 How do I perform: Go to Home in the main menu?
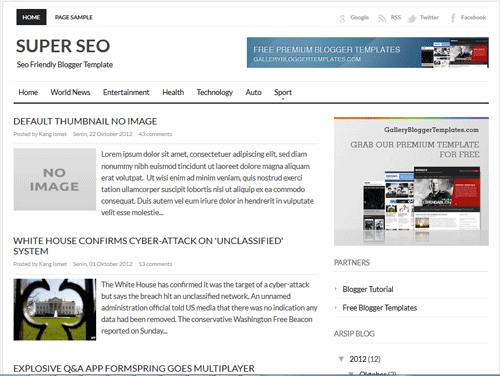pos(28,92)
